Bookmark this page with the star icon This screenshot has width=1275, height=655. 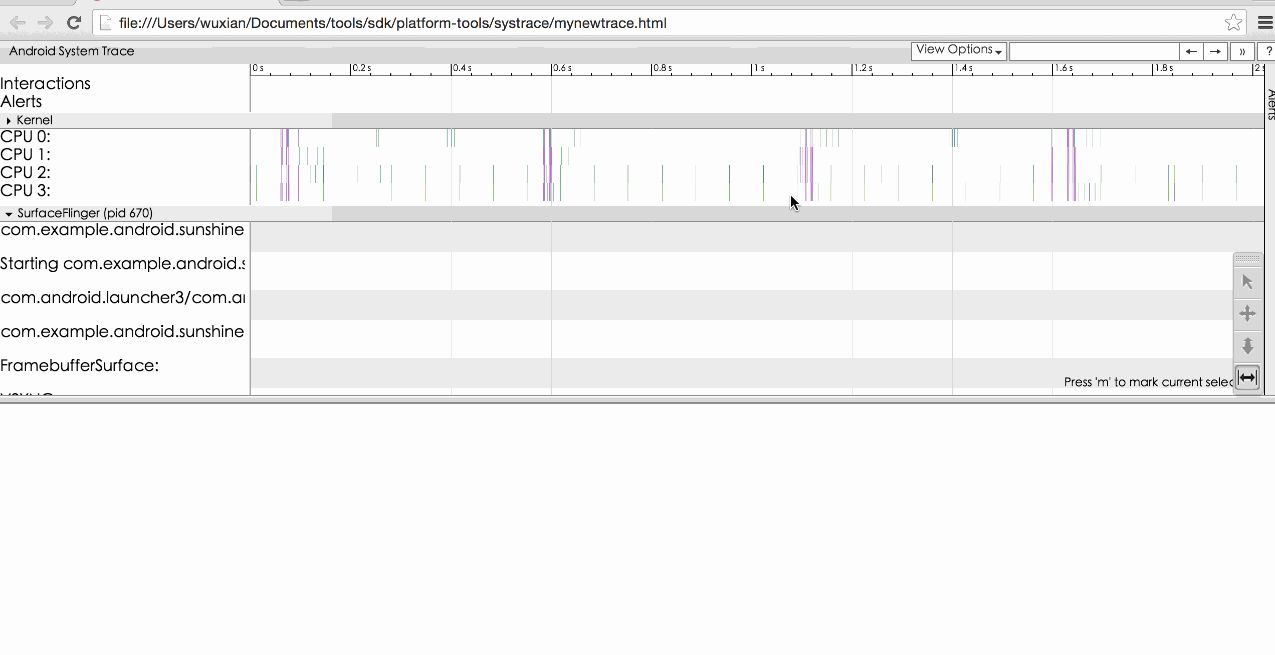pos(1233,23)
